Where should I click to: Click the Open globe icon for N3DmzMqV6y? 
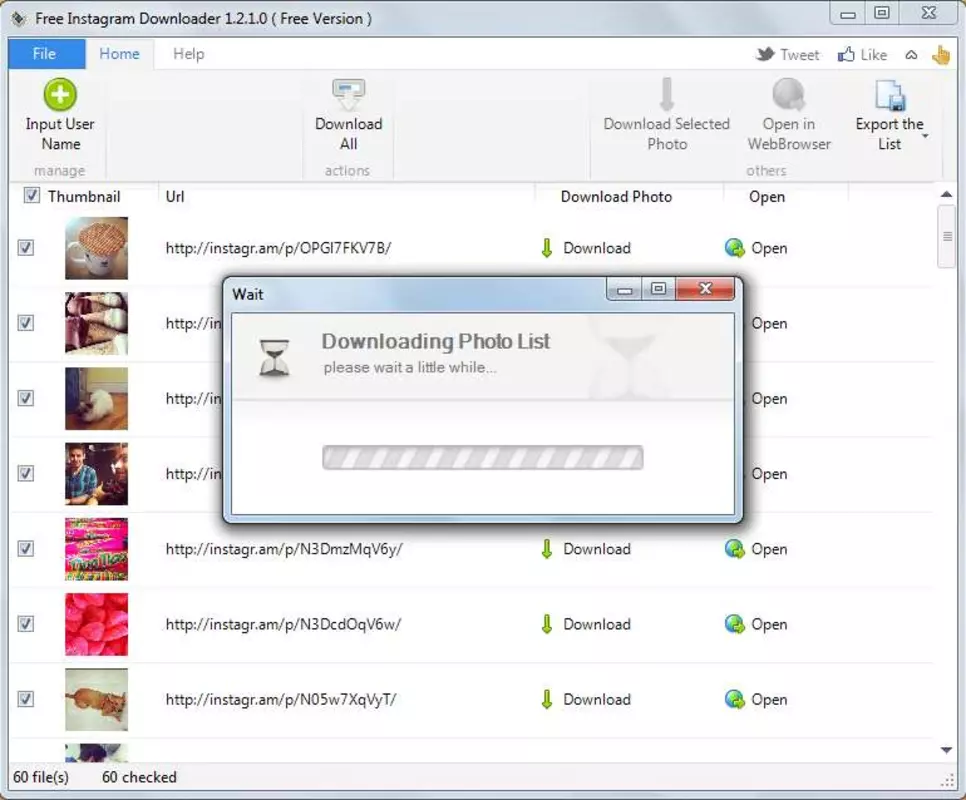[x=734, y=549]
